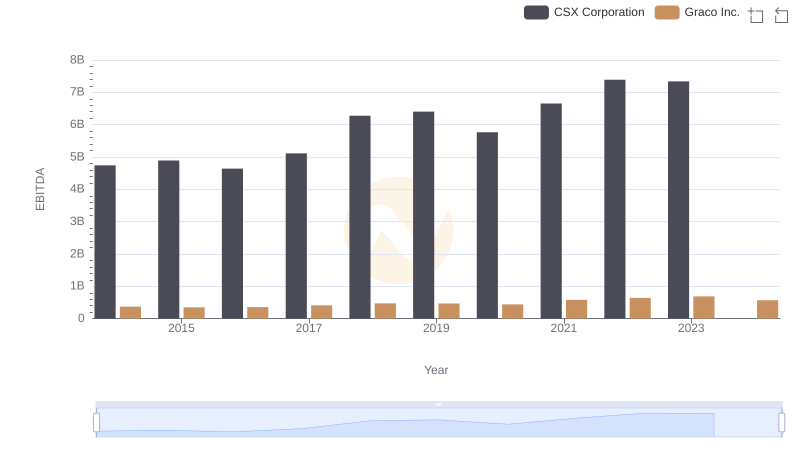Grab the right data zoom slider handle
This screenshot has height=461, width=800.
[782, 422]
